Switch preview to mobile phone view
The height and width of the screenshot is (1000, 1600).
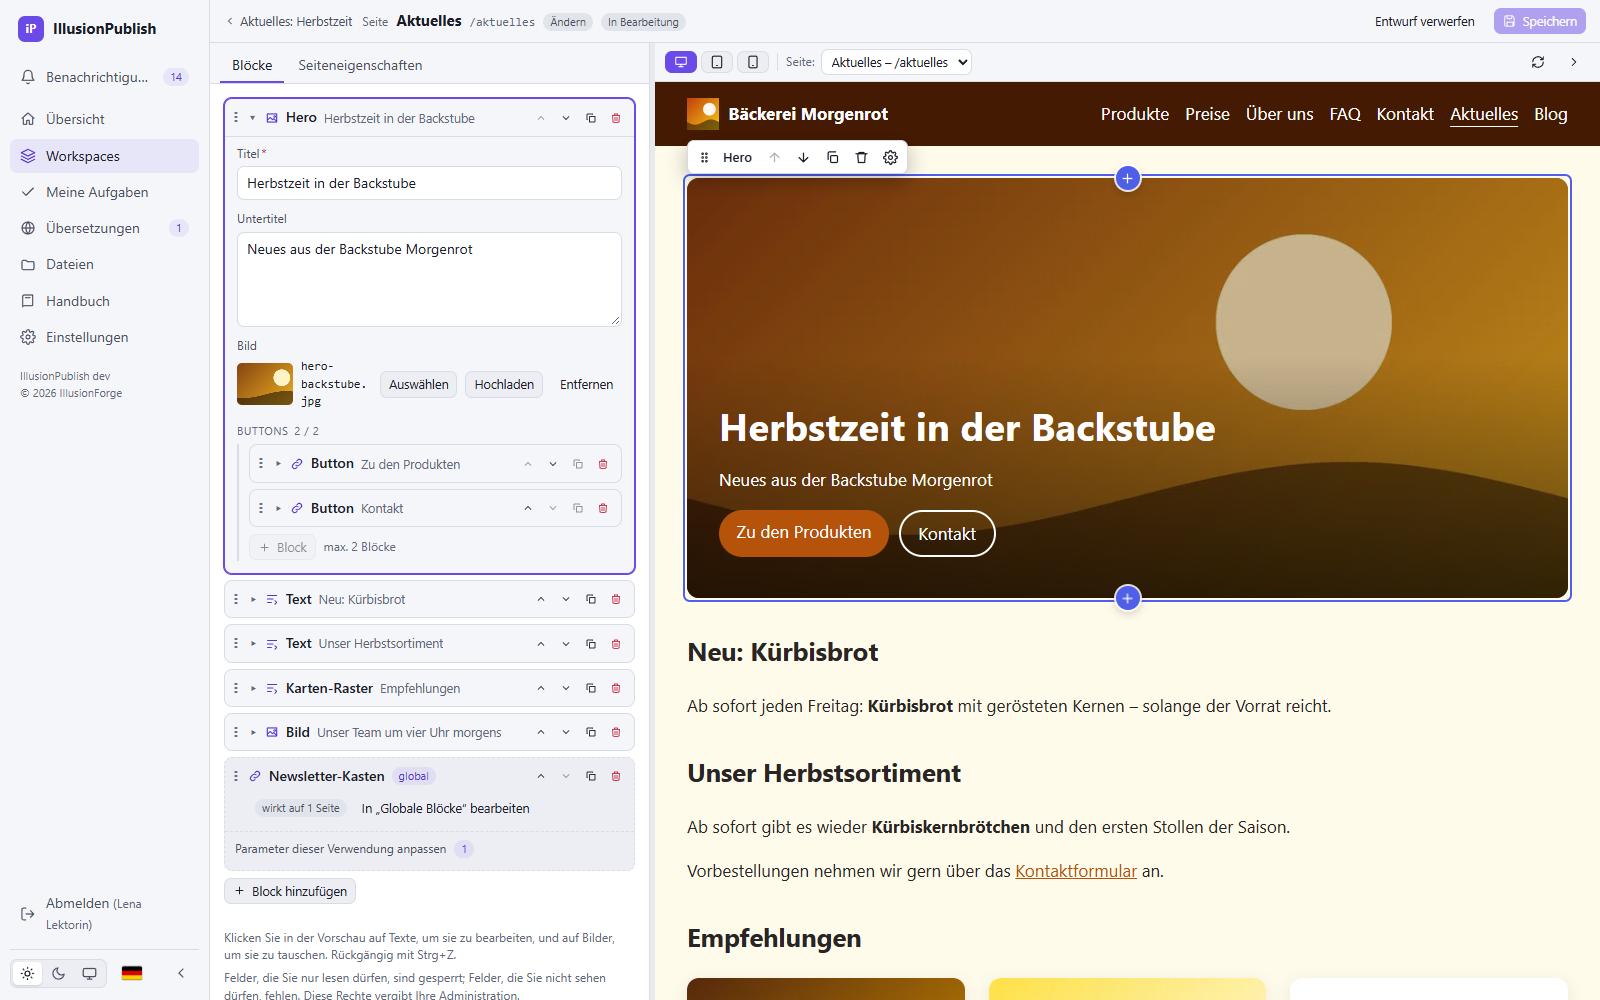pyautogui.click(x=753, y=62)
